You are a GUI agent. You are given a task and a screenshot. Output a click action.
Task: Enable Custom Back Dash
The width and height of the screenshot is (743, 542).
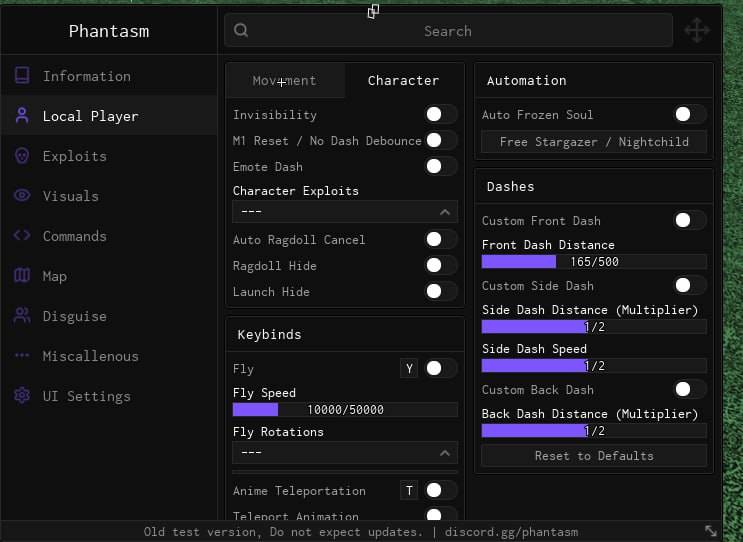point(690,389)
